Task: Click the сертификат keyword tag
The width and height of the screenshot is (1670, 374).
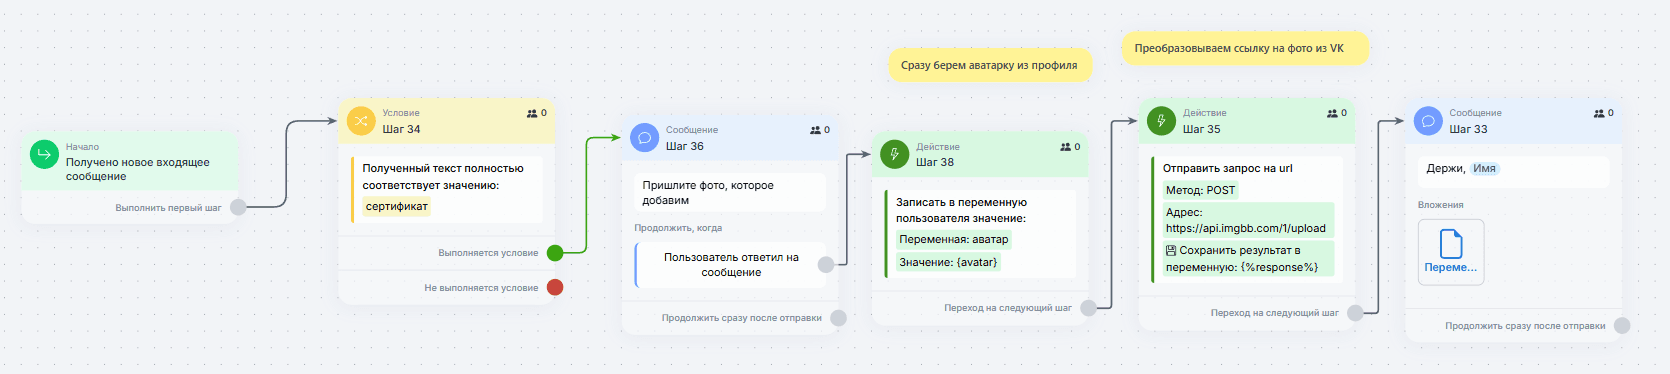Action: pyautogui.click(x=397, y=207)
